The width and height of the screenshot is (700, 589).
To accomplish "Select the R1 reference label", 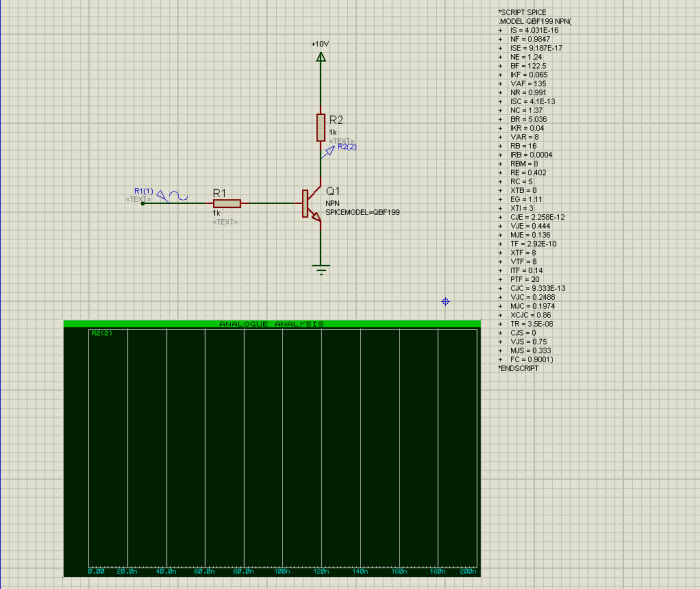I will point(220,193).
